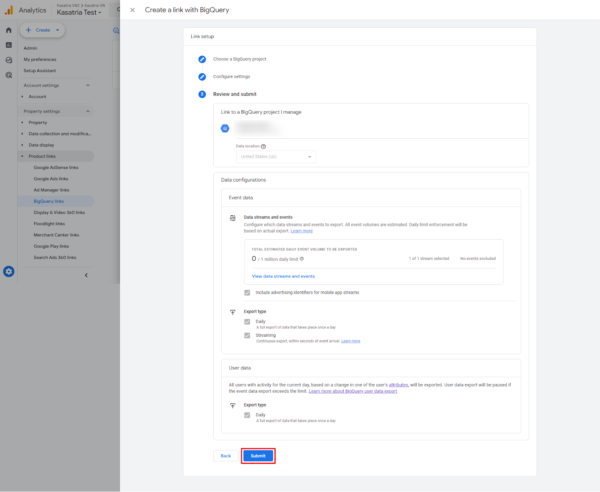600x492 pixels.
Task: Collapse the Account settings section
Action: tap(88, 85)
